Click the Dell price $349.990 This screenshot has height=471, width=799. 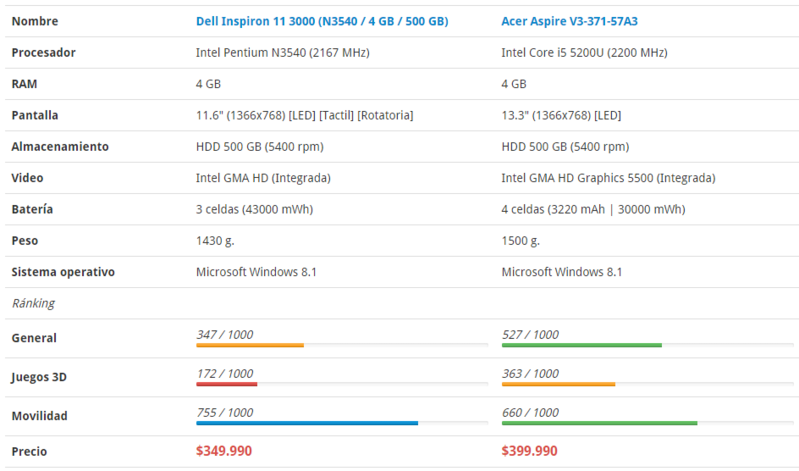tap(224, 451)
